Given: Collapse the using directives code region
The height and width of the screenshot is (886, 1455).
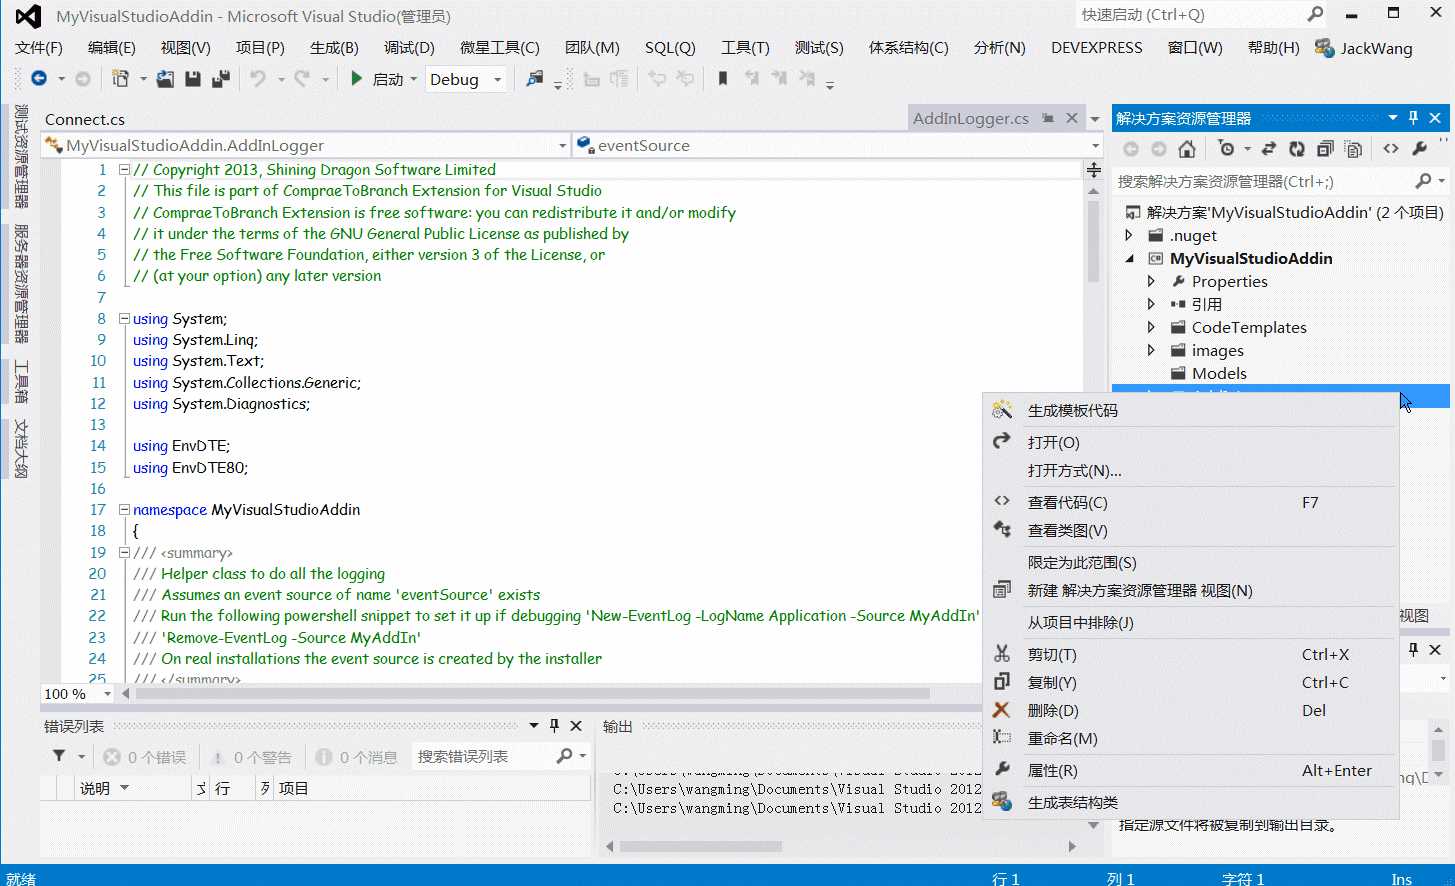Looking at the screenshot, I should point(124,318).
